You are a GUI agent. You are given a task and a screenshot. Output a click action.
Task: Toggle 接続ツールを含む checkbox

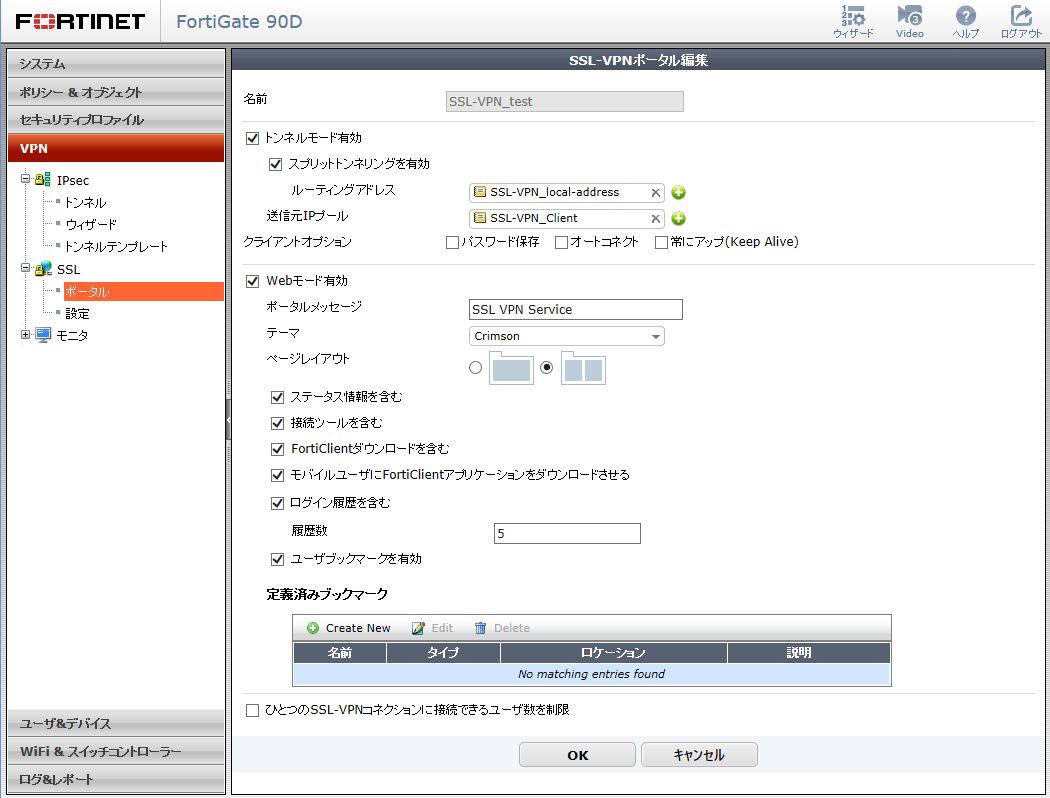pyautogui.click(x=277, y=423)
